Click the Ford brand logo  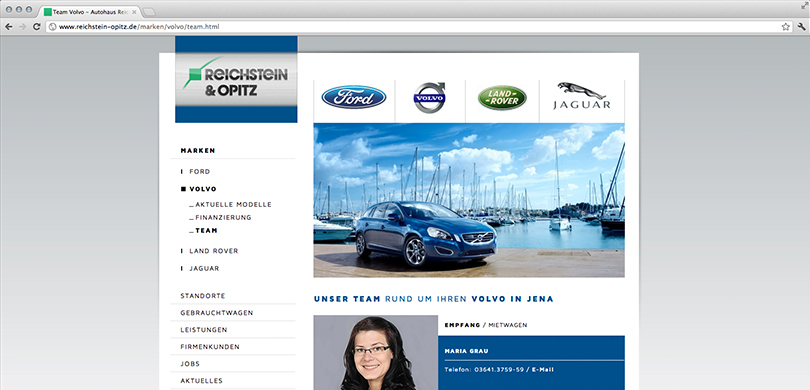(x=354, y=97)
